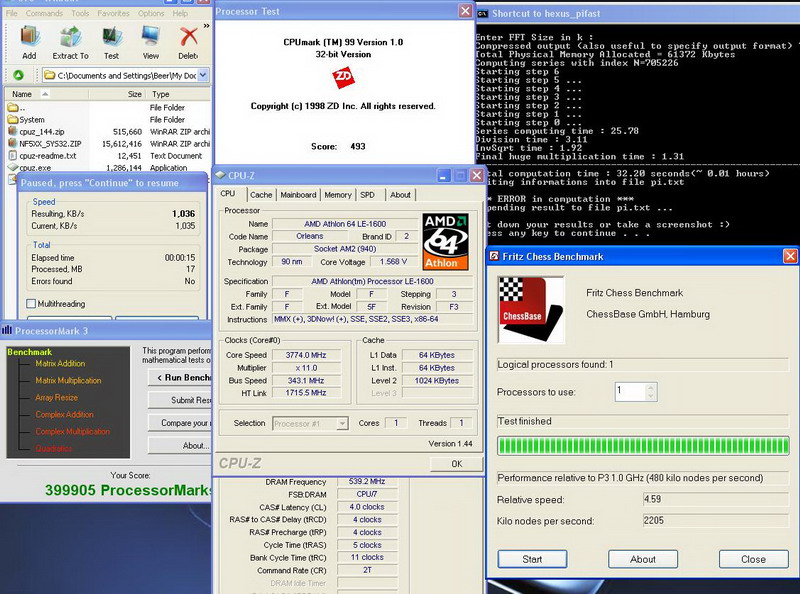Click Run Benchmark button in ProcessorMark
Viewport: 800px width, 594px height.
tap(180, 378)
